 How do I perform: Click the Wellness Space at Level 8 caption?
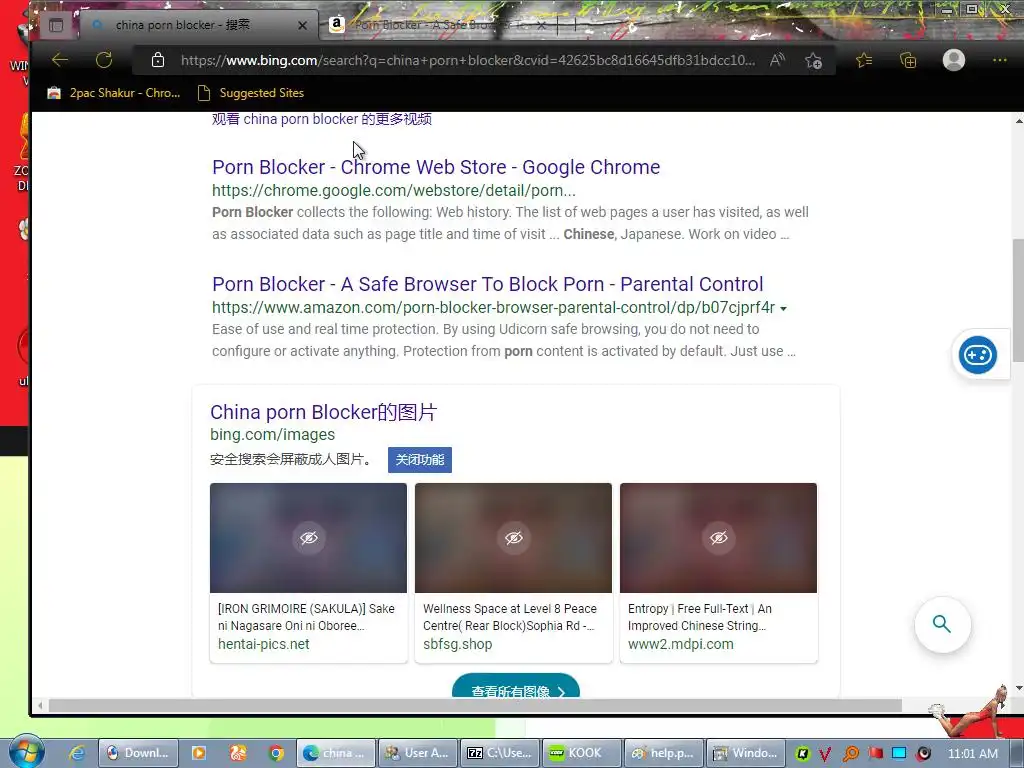point(509,617)
